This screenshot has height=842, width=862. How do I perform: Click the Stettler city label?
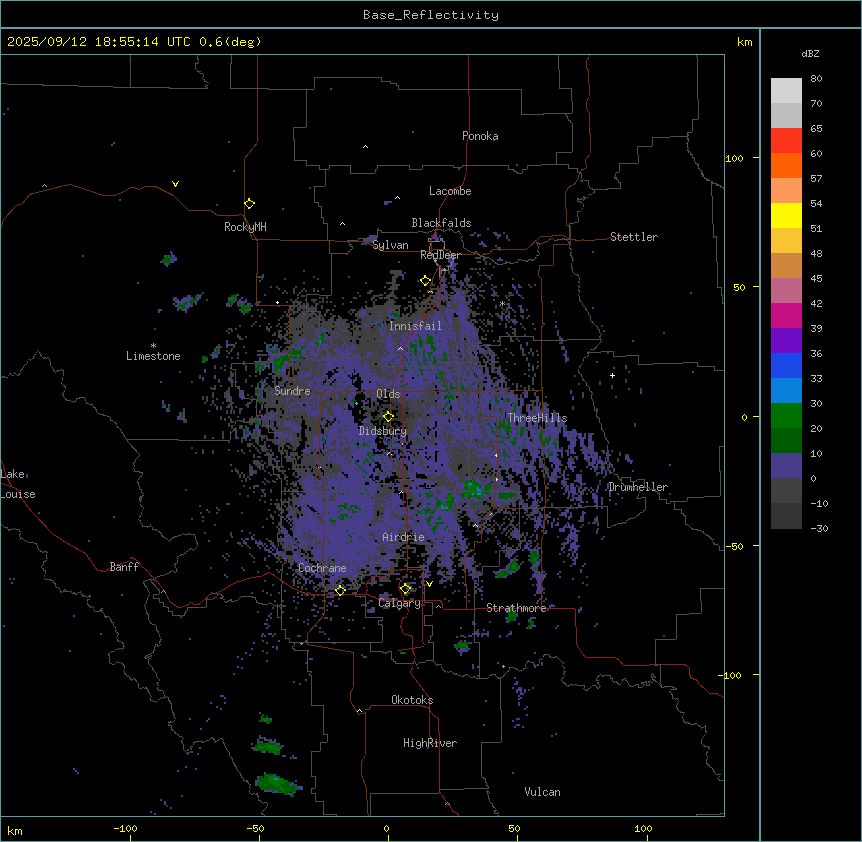click(634, 237)
